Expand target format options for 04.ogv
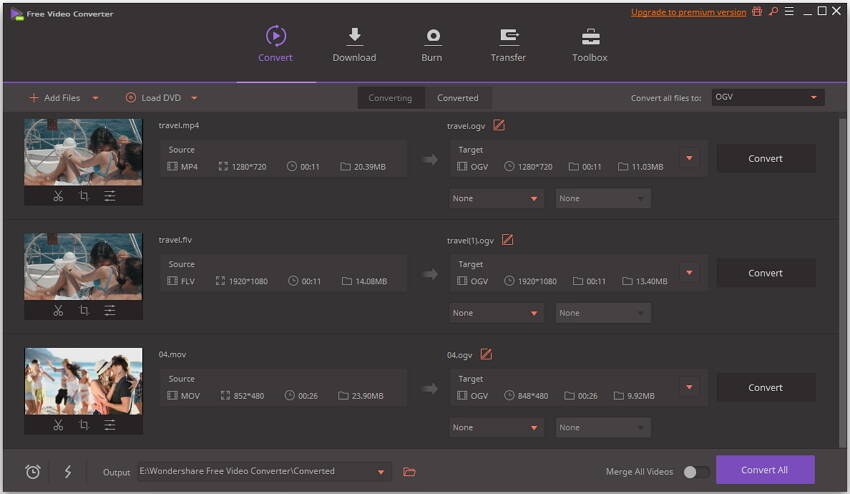The width and height of the screenshot is (850, 494). pyautogui.click(x=689, y=387)
